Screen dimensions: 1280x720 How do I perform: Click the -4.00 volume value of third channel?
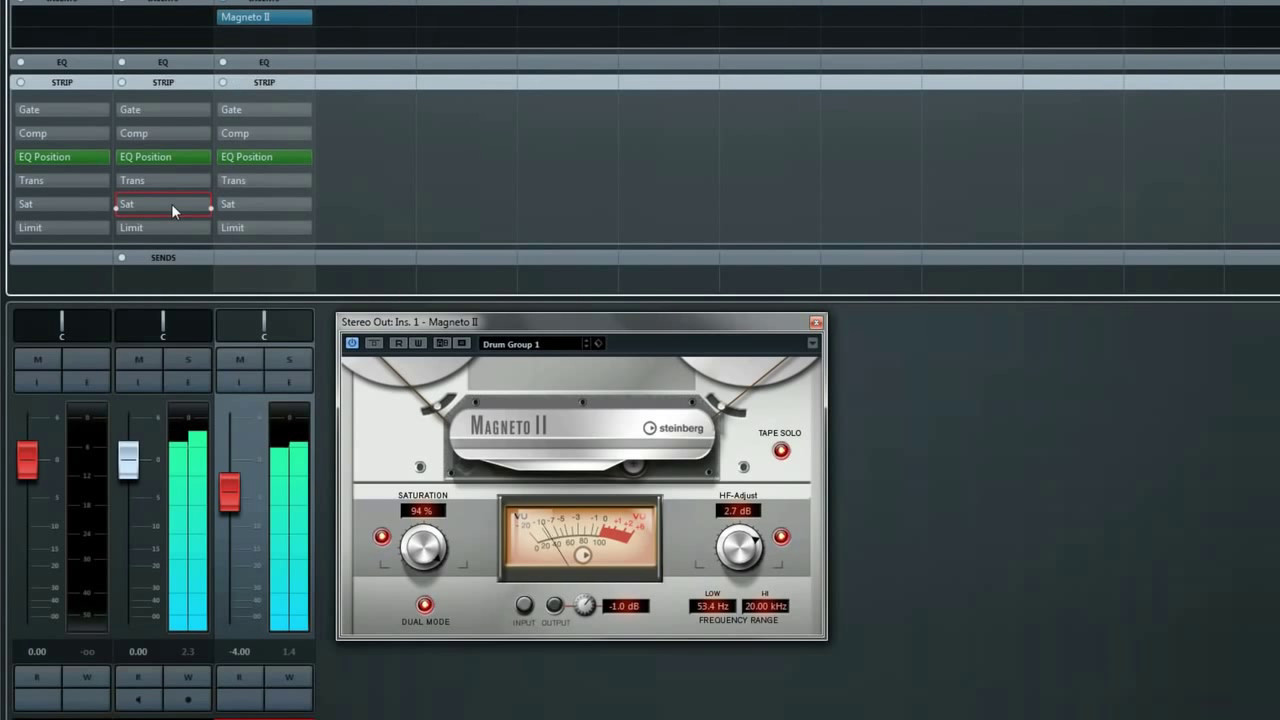(x=239, y=651)
